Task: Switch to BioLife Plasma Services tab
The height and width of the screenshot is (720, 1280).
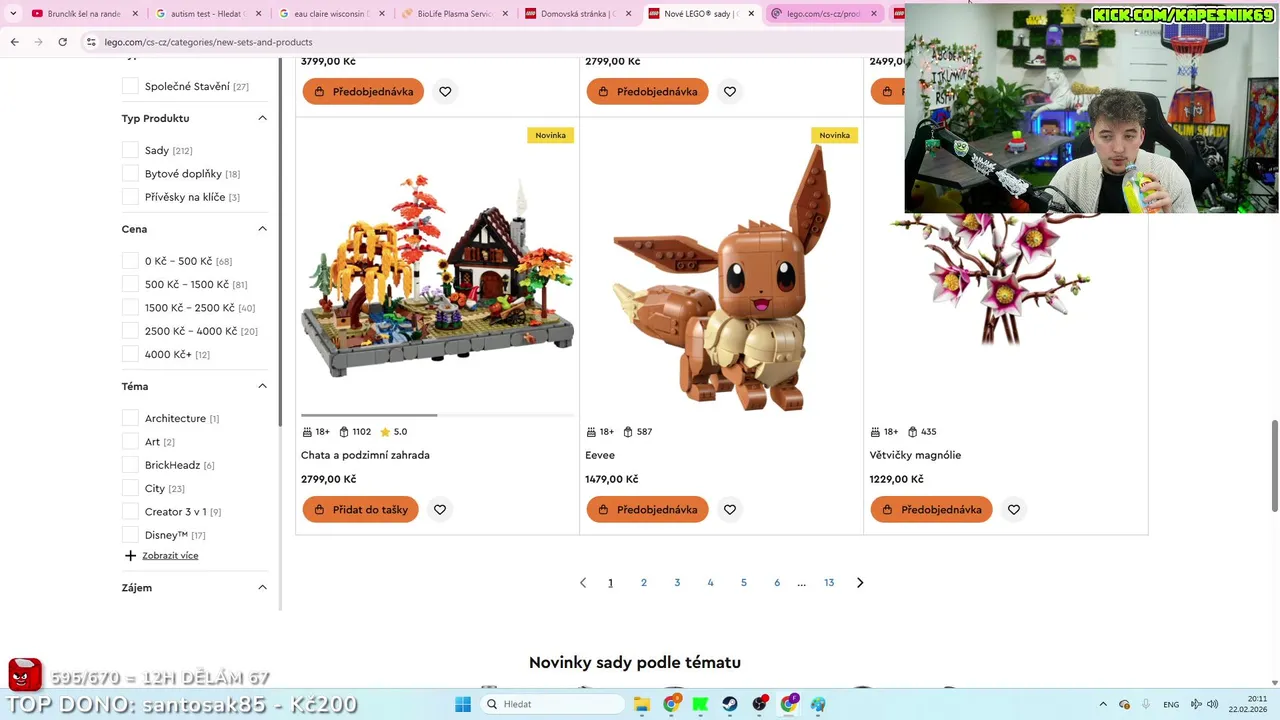Action: 453,14
